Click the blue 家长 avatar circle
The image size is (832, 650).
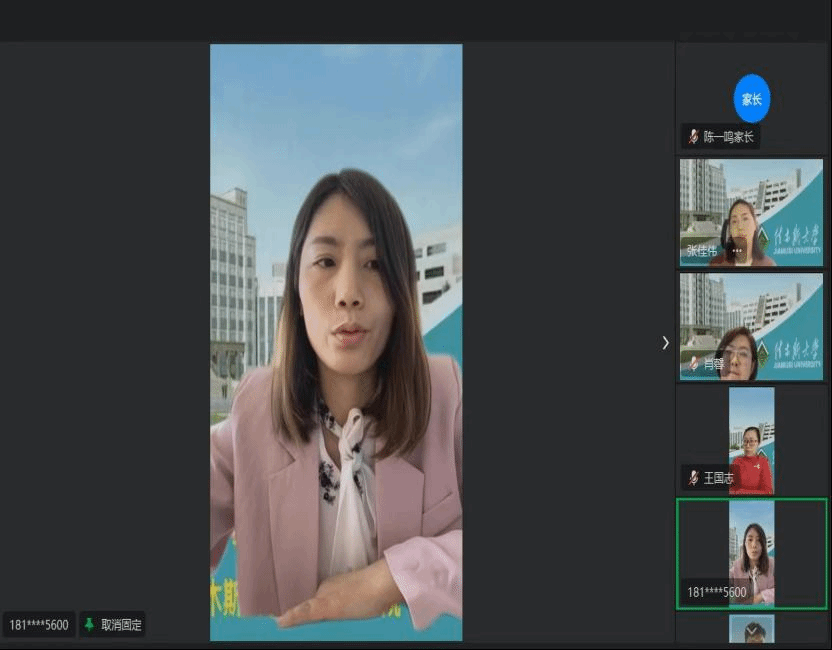(x=751, y=99)
